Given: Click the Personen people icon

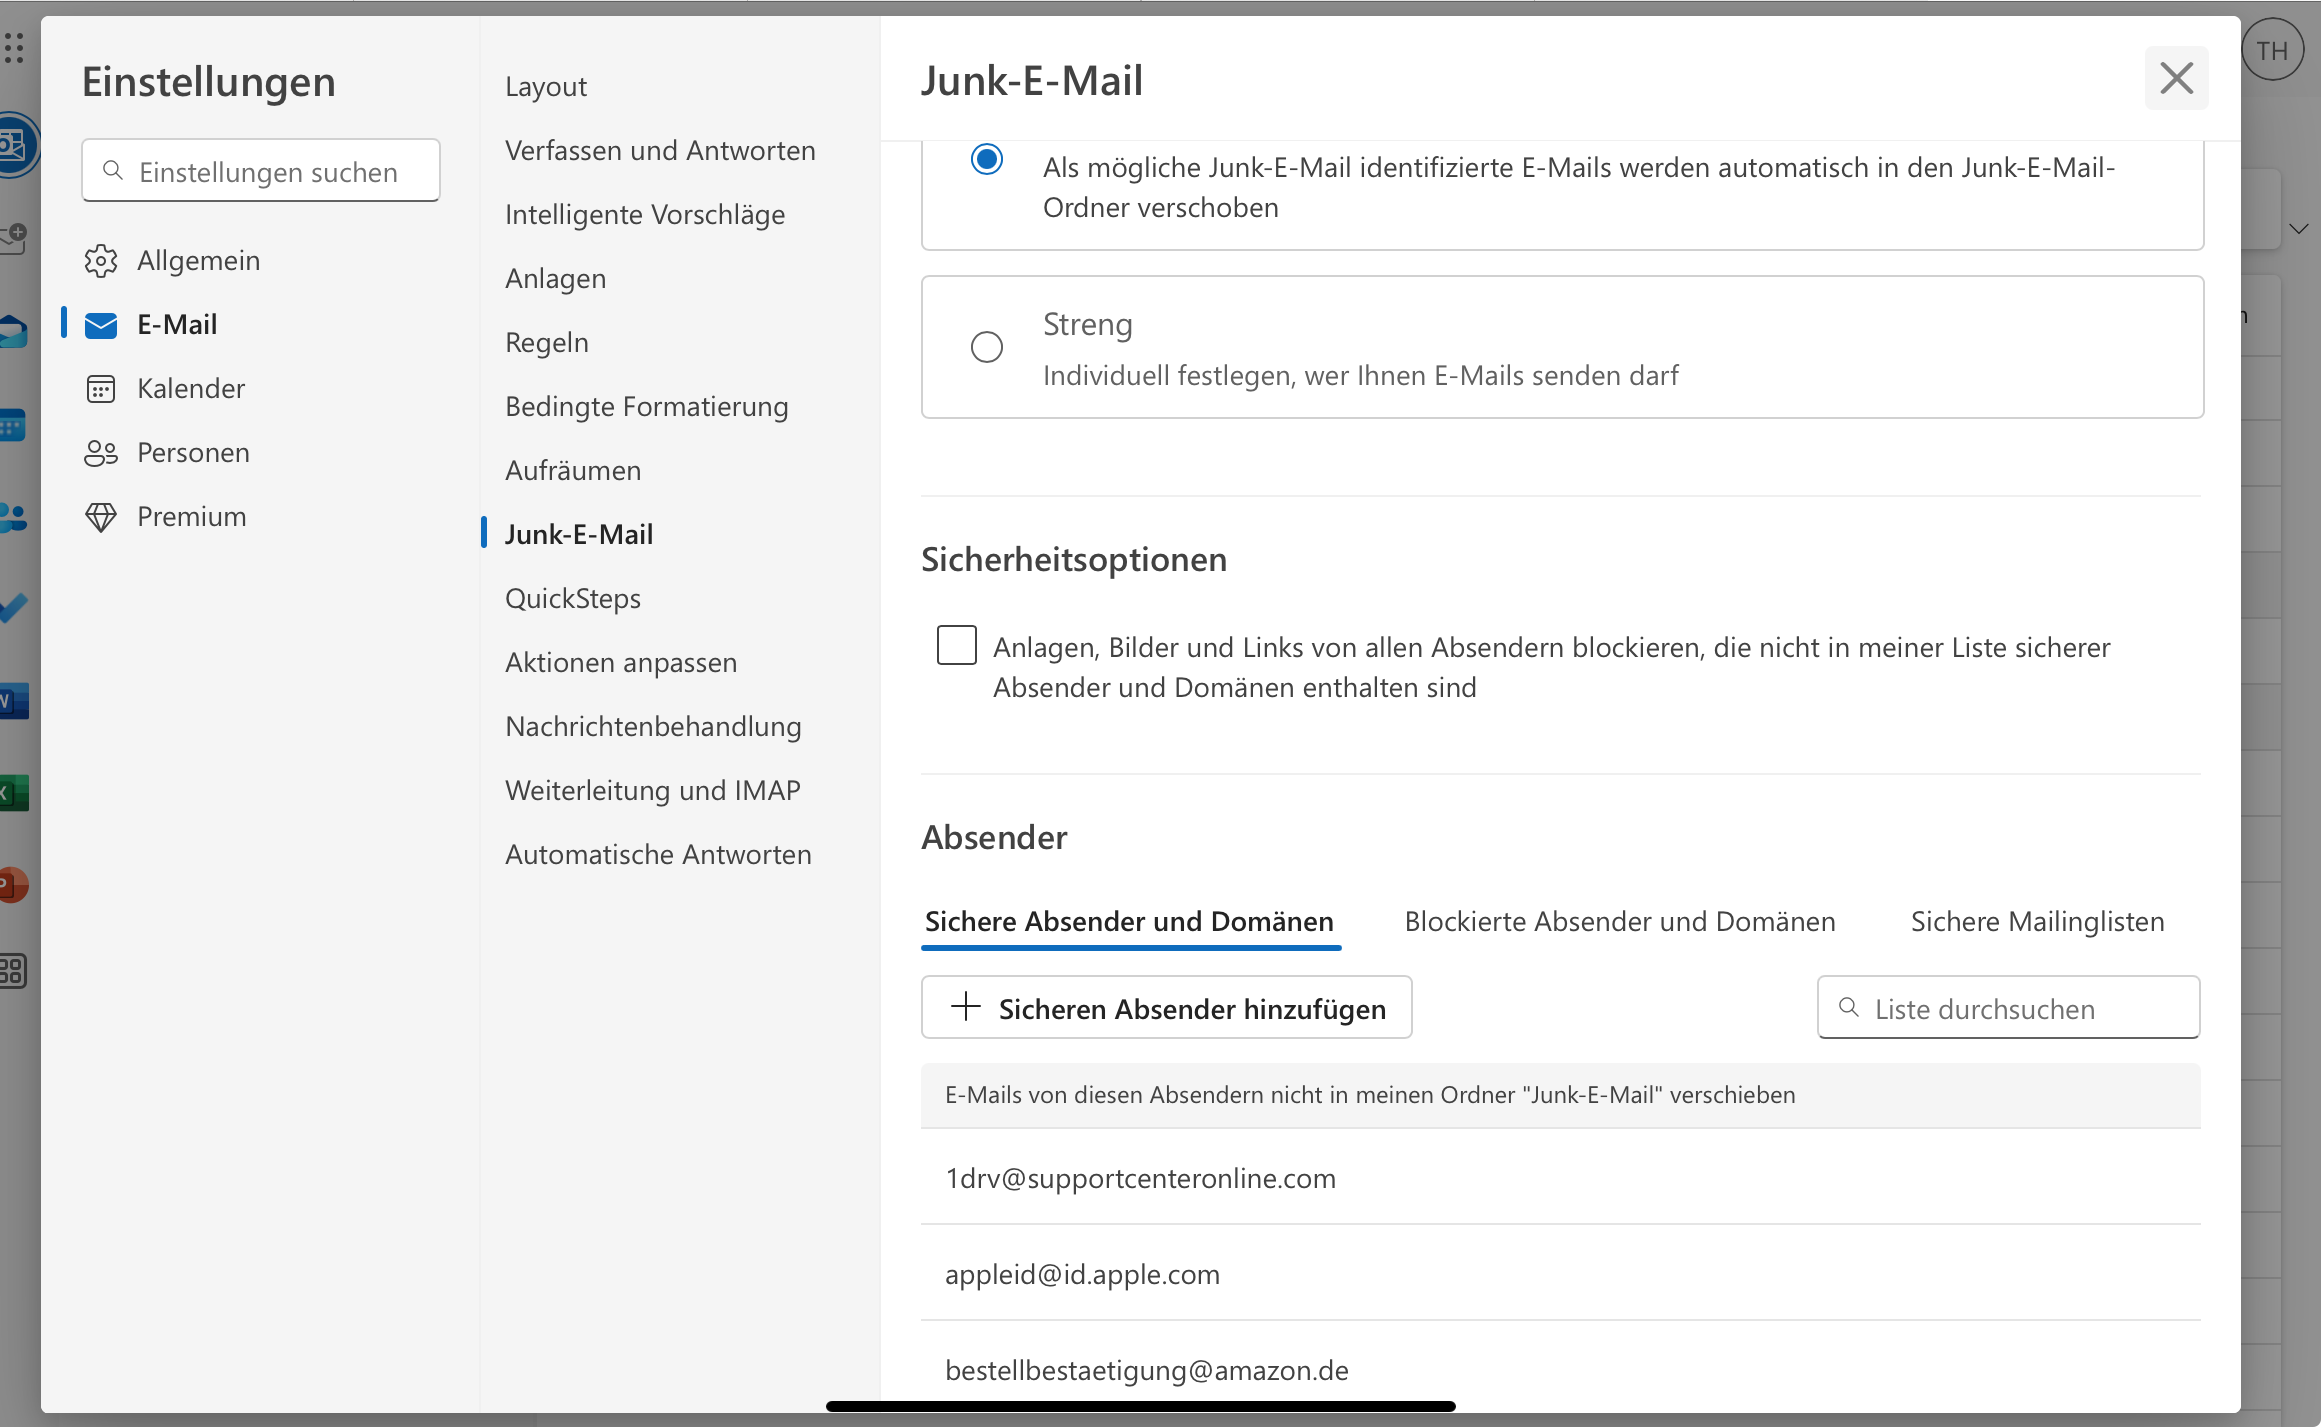Looking at the screenshot, I should pyautogui.click(x=101, y=453).
